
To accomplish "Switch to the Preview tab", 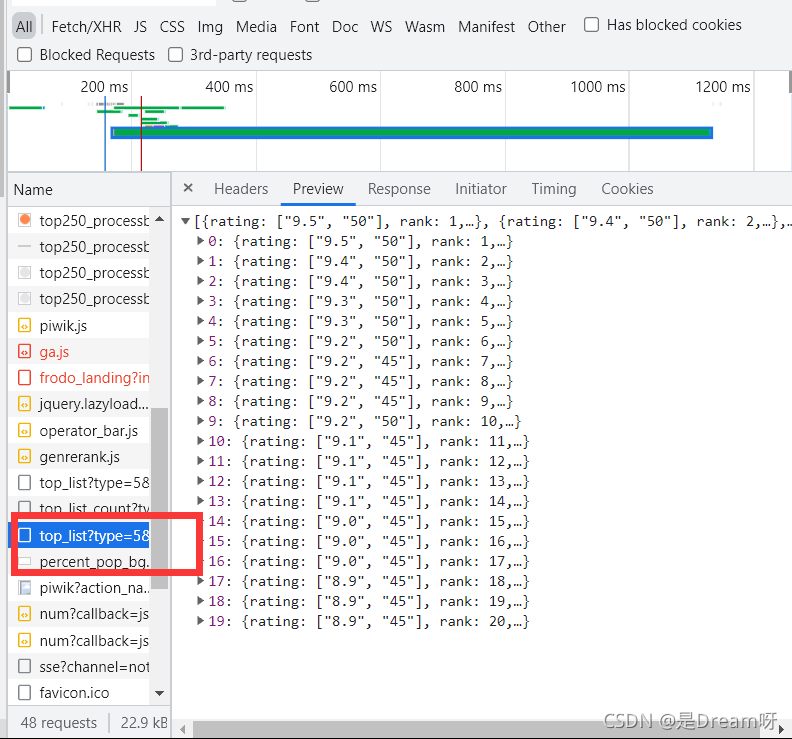I will (318, 189).
